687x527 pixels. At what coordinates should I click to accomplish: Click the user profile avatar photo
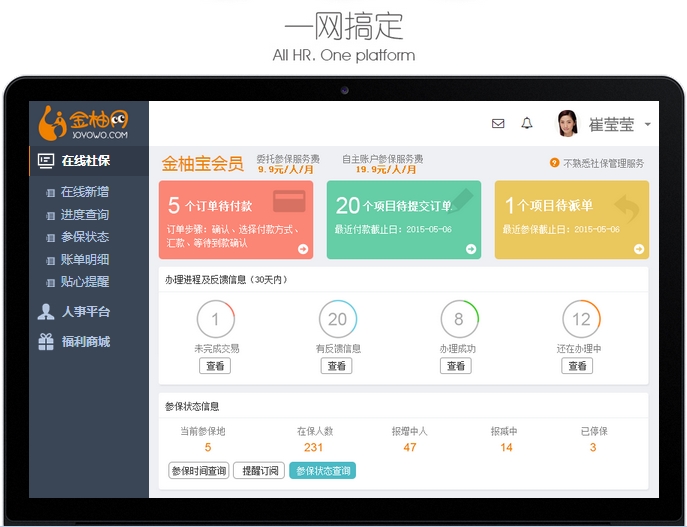click(567, 124)
